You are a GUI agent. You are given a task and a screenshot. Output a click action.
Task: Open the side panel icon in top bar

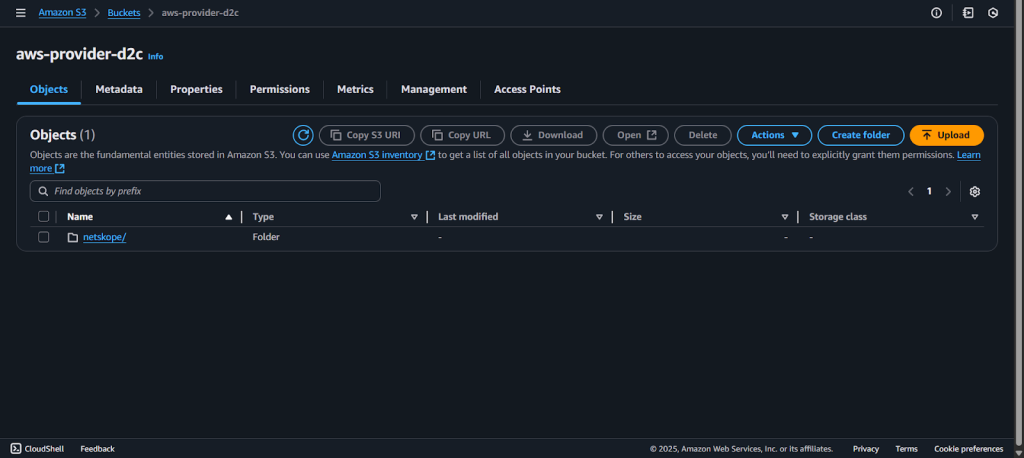968,13
